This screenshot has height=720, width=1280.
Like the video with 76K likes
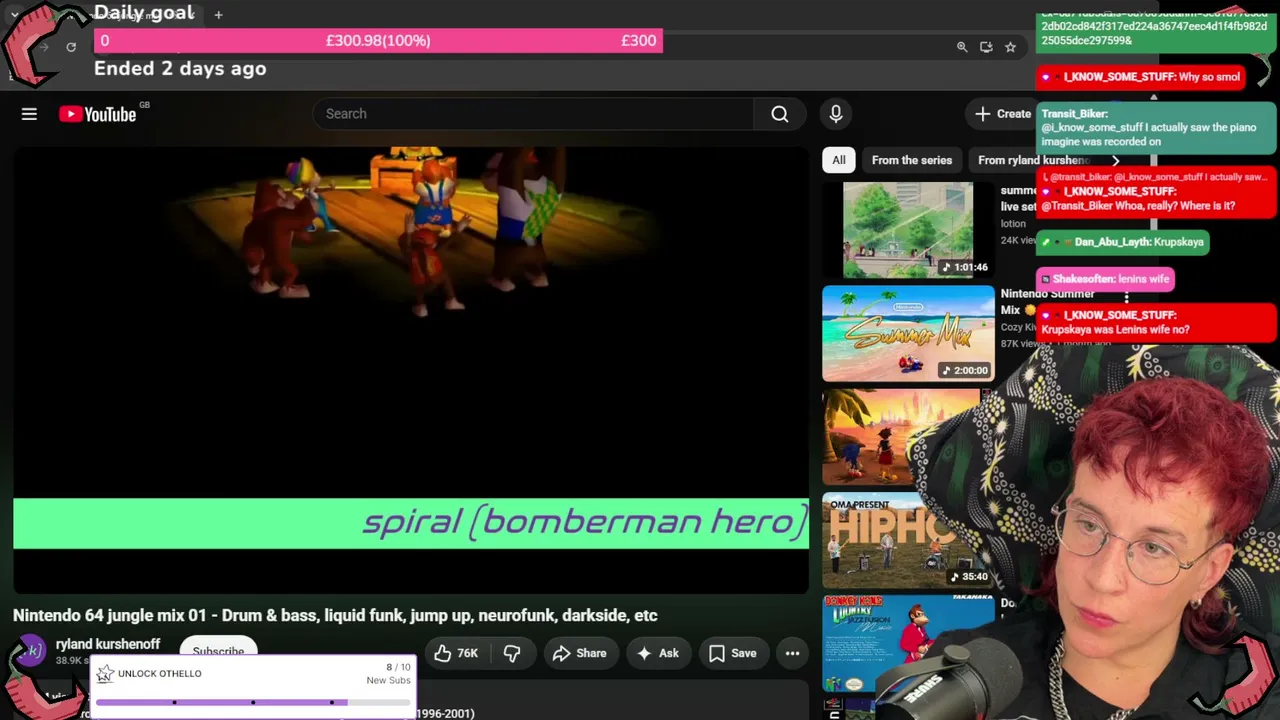[456, 654]
